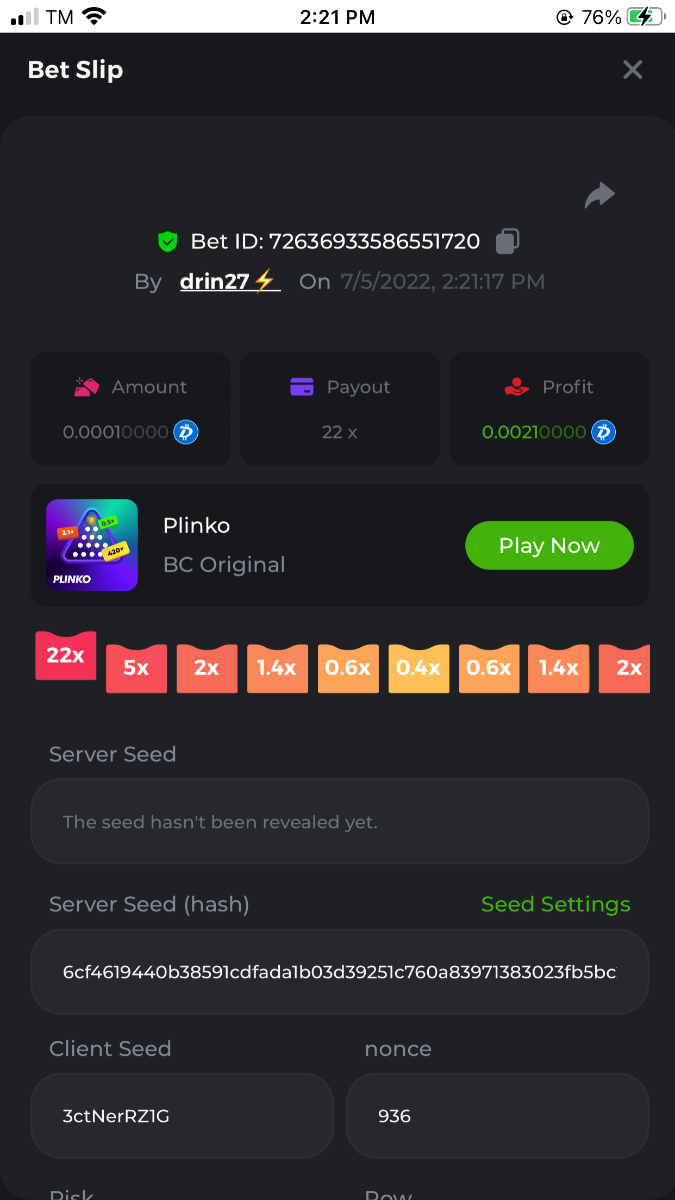
Task: Open the Plinko game thumbnail
Action: click(x=92, y=545)
